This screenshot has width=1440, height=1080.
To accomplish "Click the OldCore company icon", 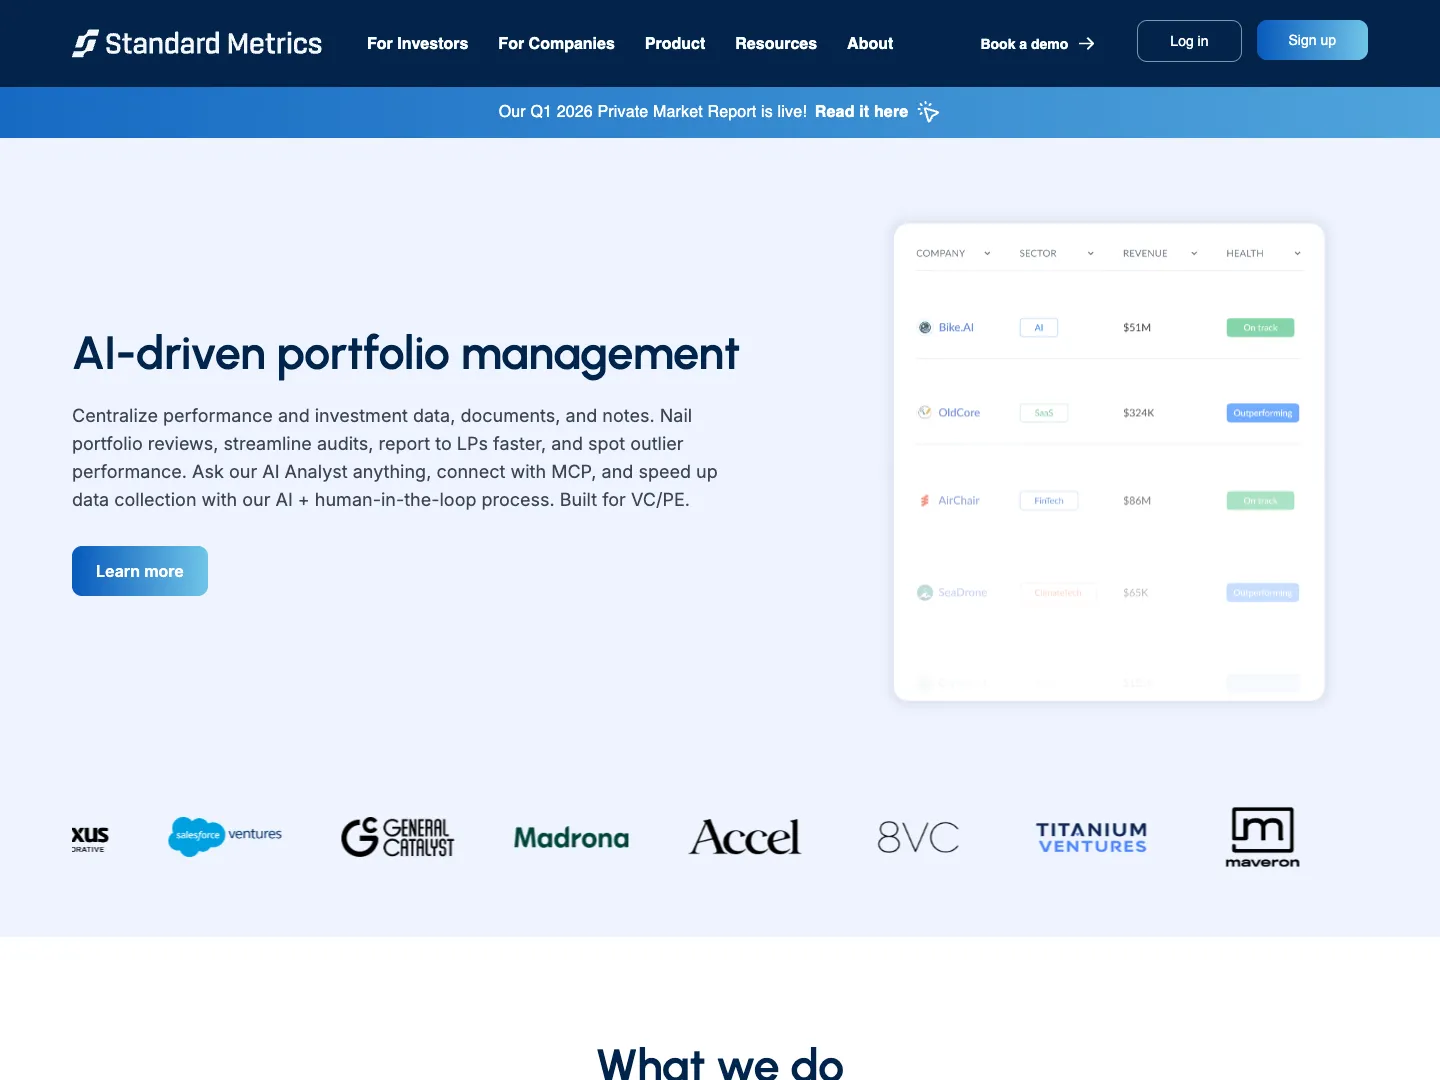I will point(925,412).
